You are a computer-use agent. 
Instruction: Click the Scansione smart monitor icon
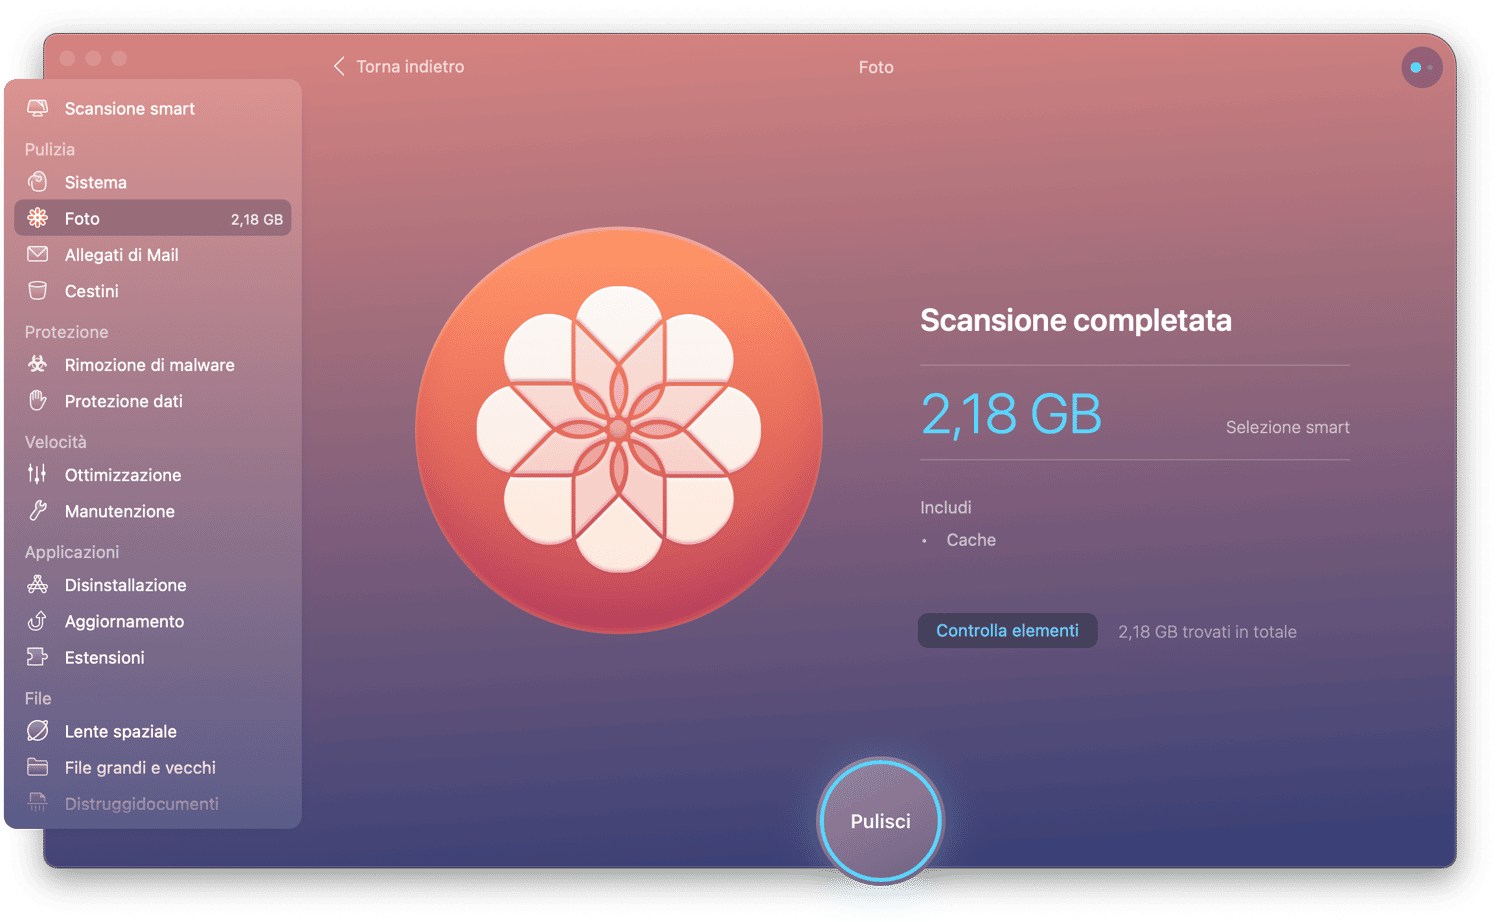click(x=37, y=108)
